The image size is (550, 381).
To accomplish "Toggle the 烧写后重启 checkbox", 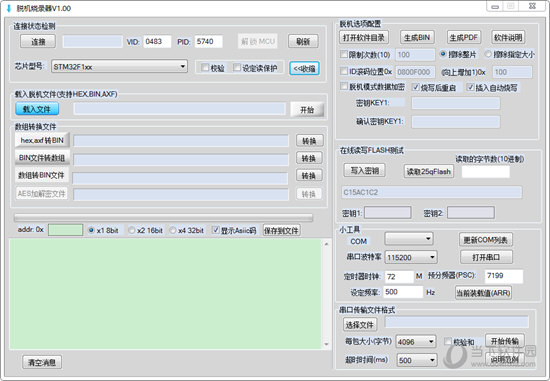I will point(416,87).
